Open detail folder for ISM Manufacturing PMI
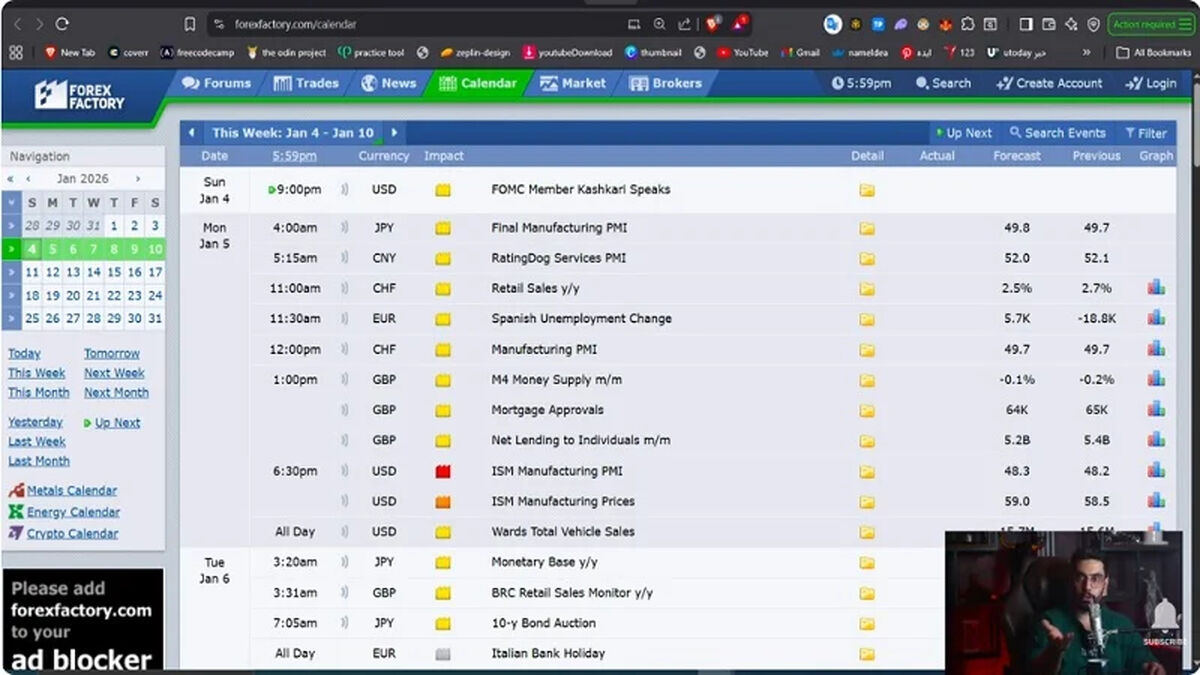The width and height of the screenshot is (1200, 675). coord(867,471)
